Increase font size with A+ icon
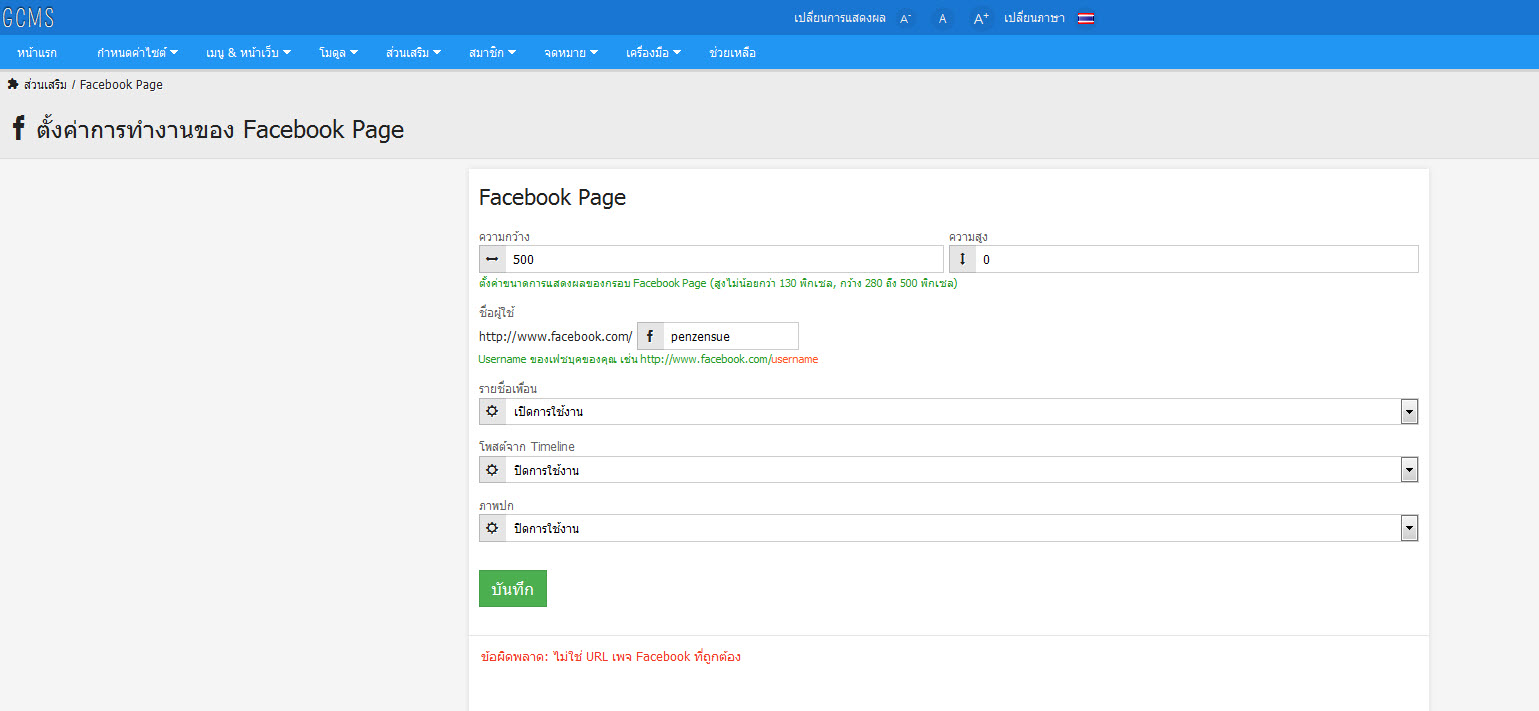The image size is (1539, 711). click(981, 18)
